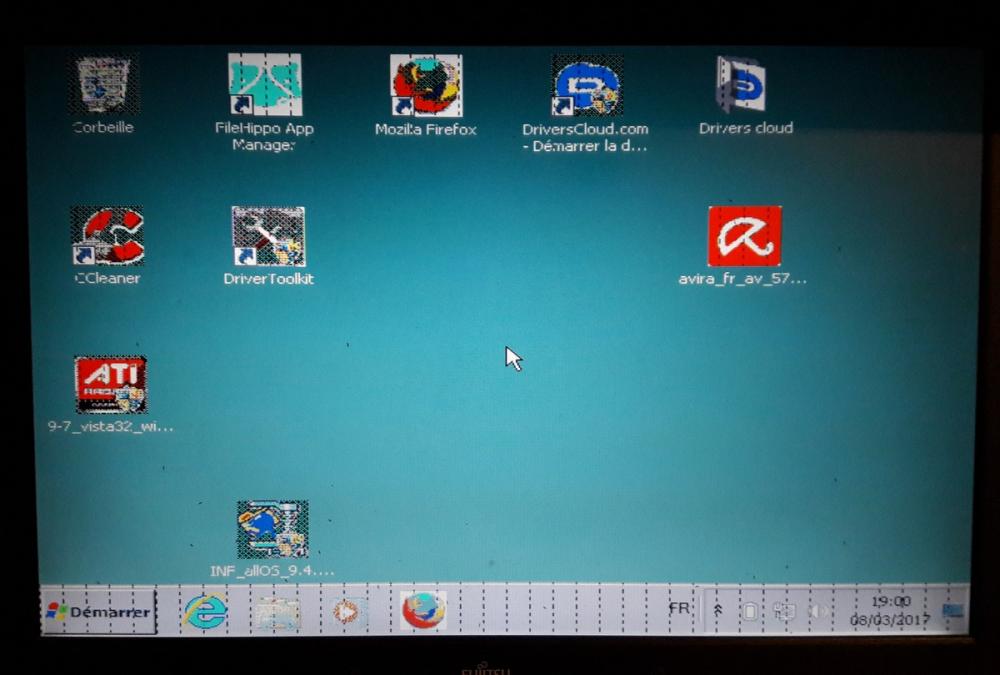This screenshot has height=675, width=1000.
Task: Select the FileHippo App Manager shortcut
Action: click(265, 85)
